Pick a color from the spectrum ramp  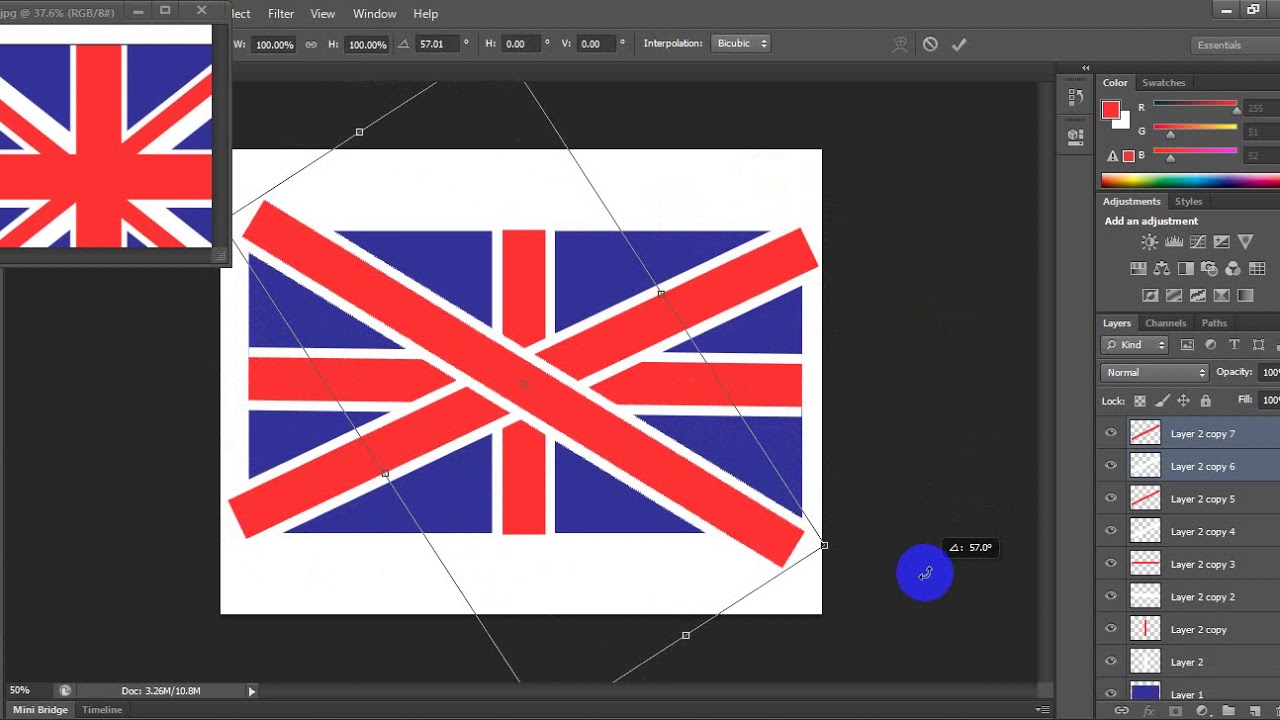pyautogui.click(x=1190, y=180)
